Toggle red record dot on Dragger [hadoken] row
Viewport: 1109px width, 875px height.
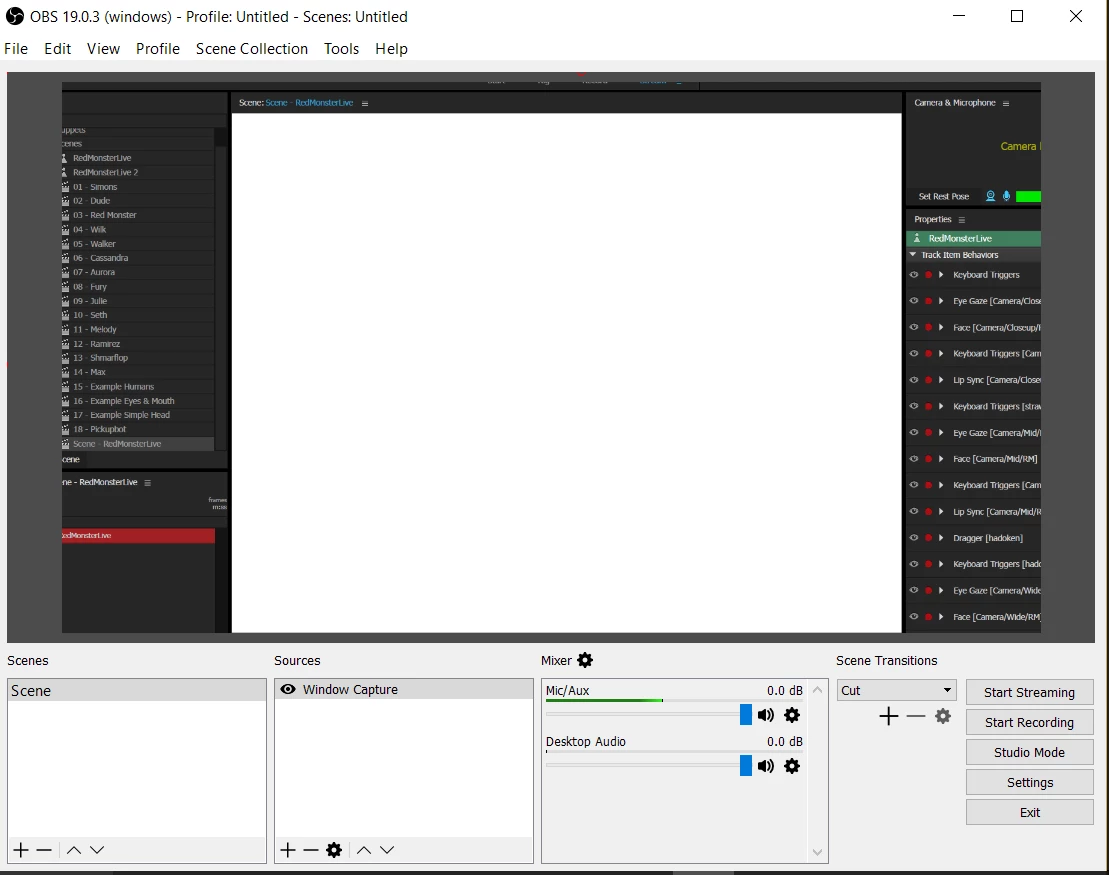pyautogui.click(x=928, y=538)
